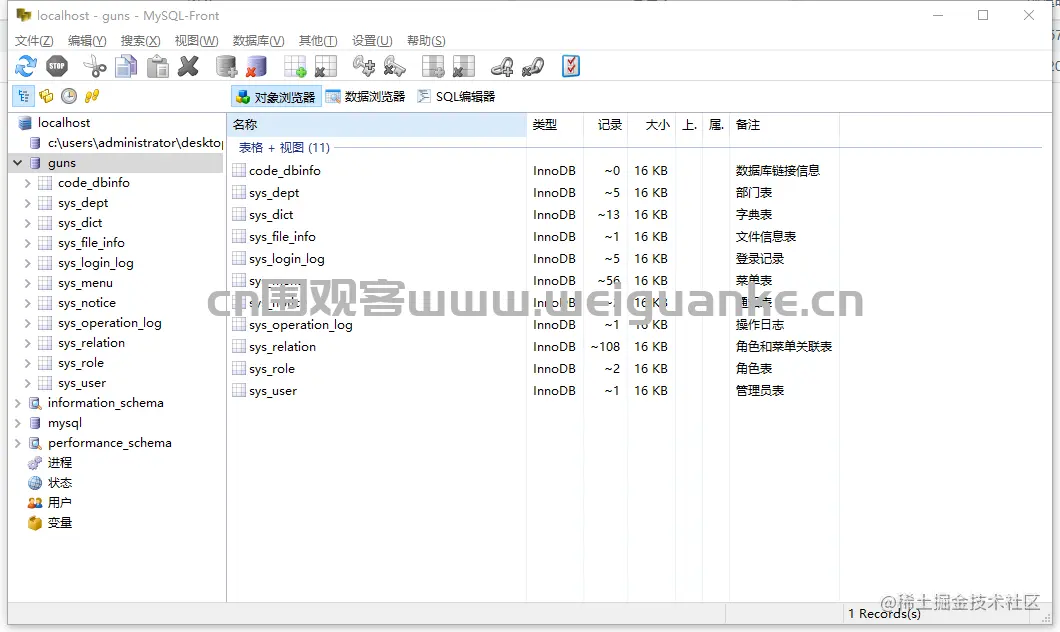
Task: Sort by the 类型 column header
Action: pyautogui.click(x=555, y=125)
